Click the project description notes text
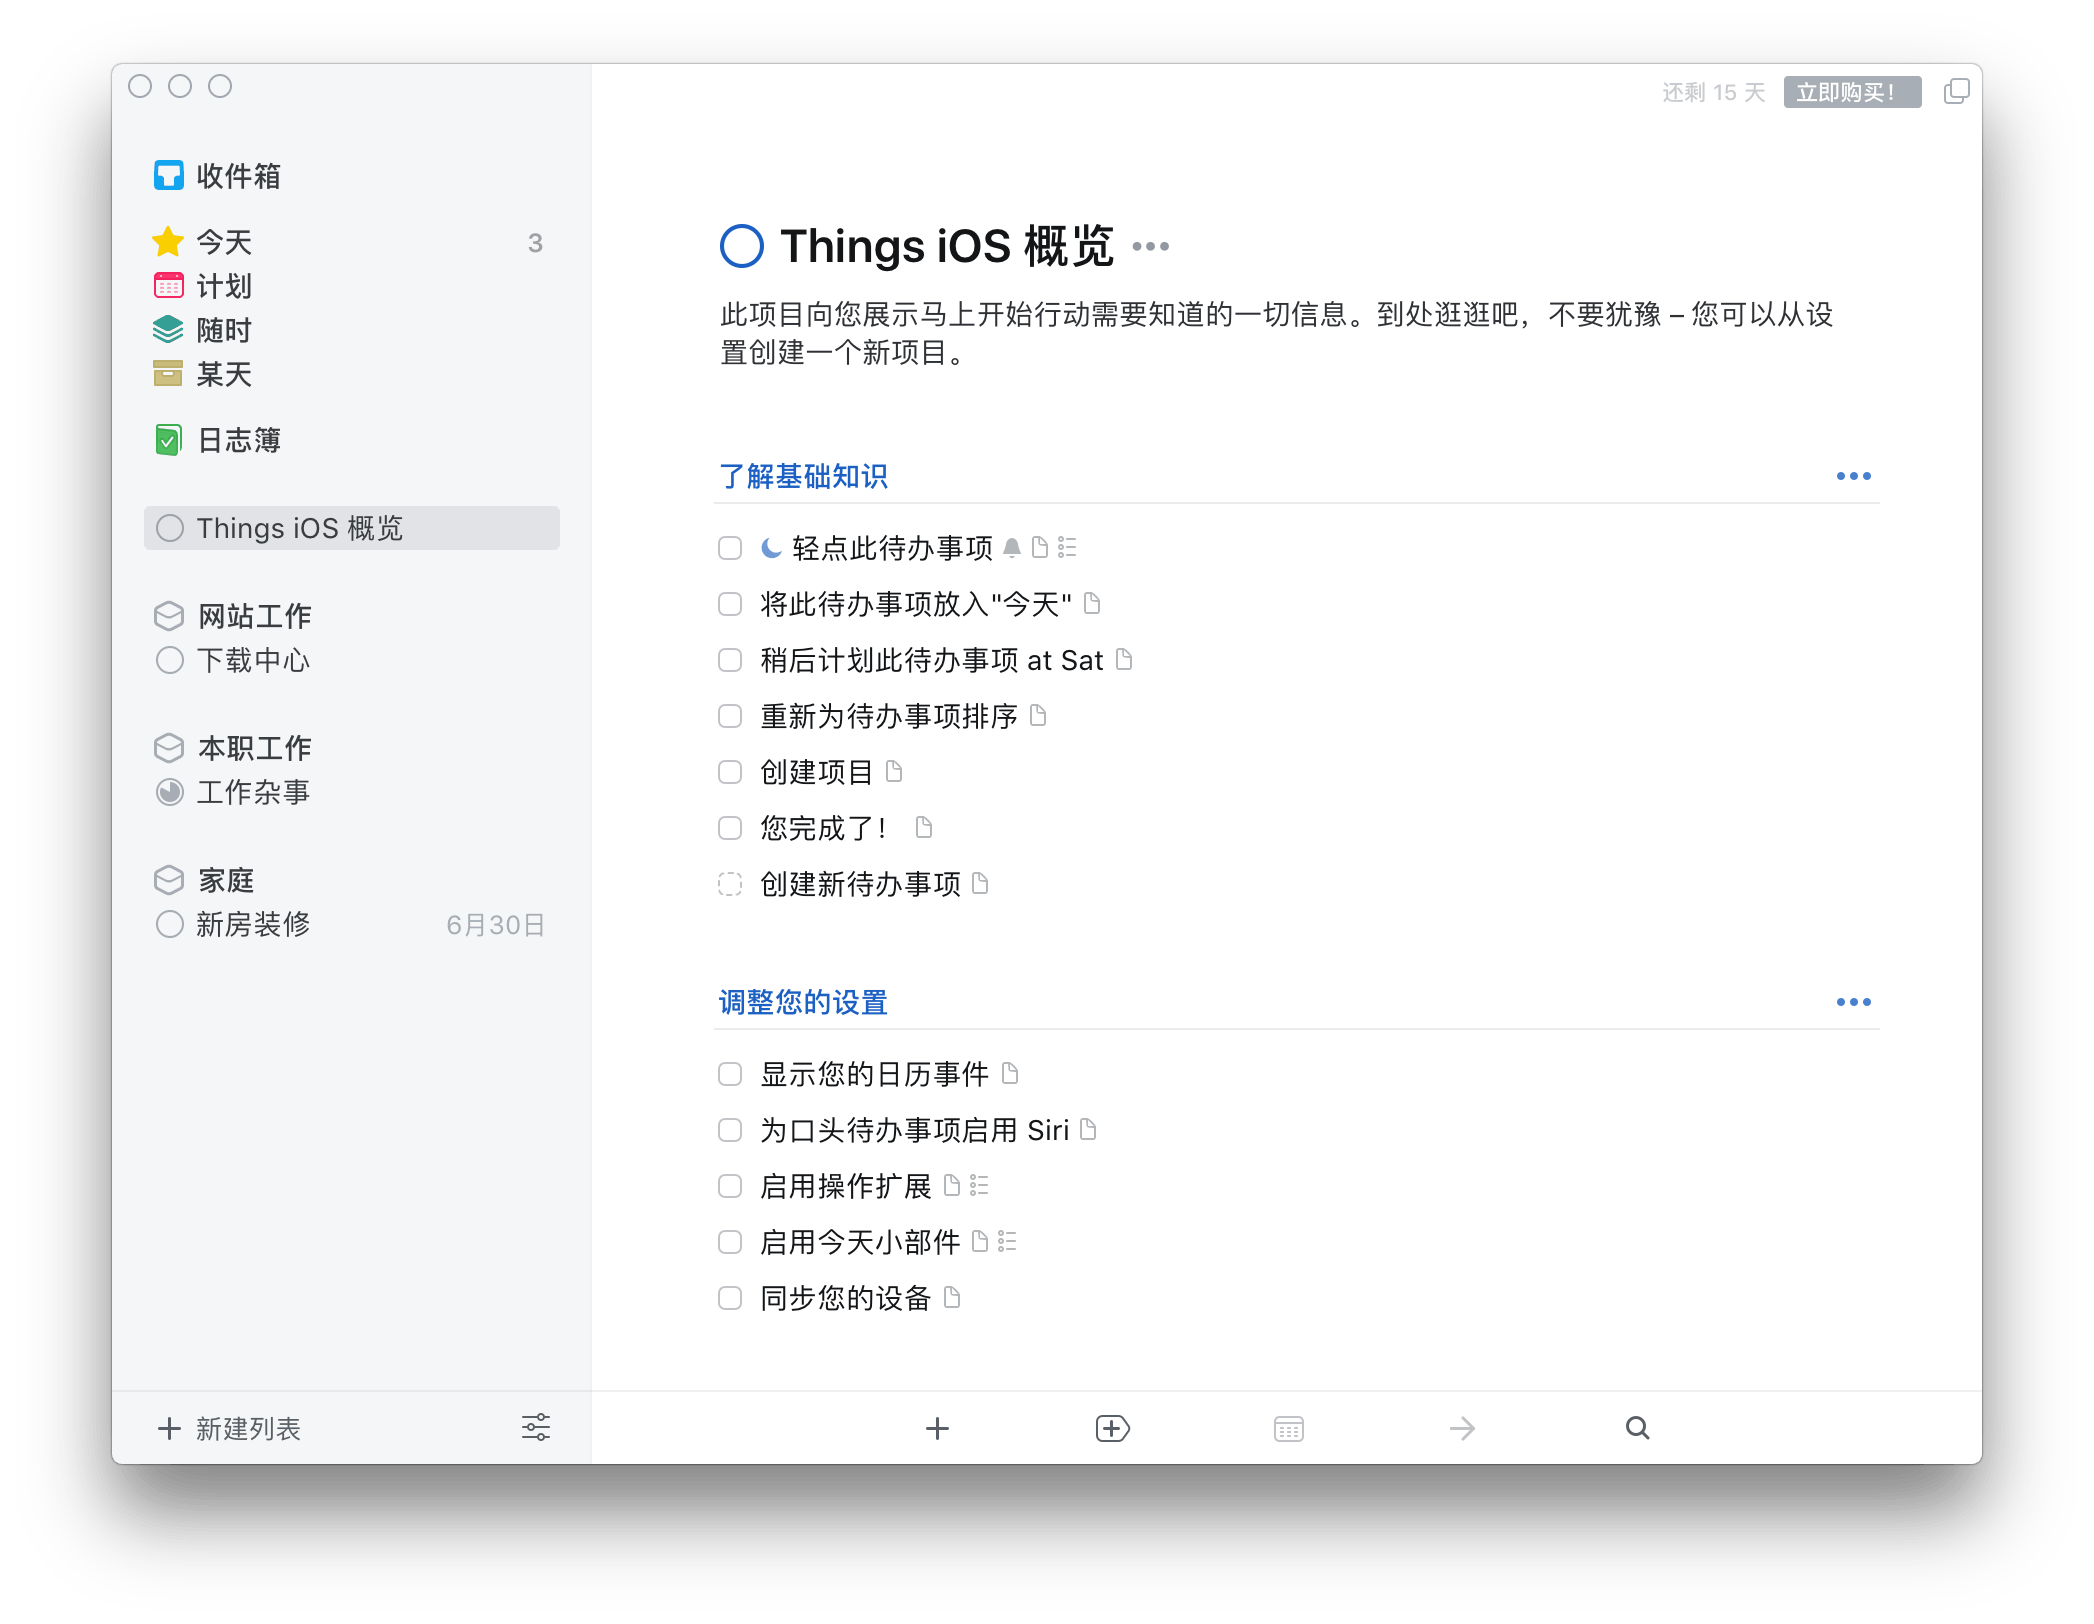This screenshot has height=1624, width=2094. click(1277, 334)
